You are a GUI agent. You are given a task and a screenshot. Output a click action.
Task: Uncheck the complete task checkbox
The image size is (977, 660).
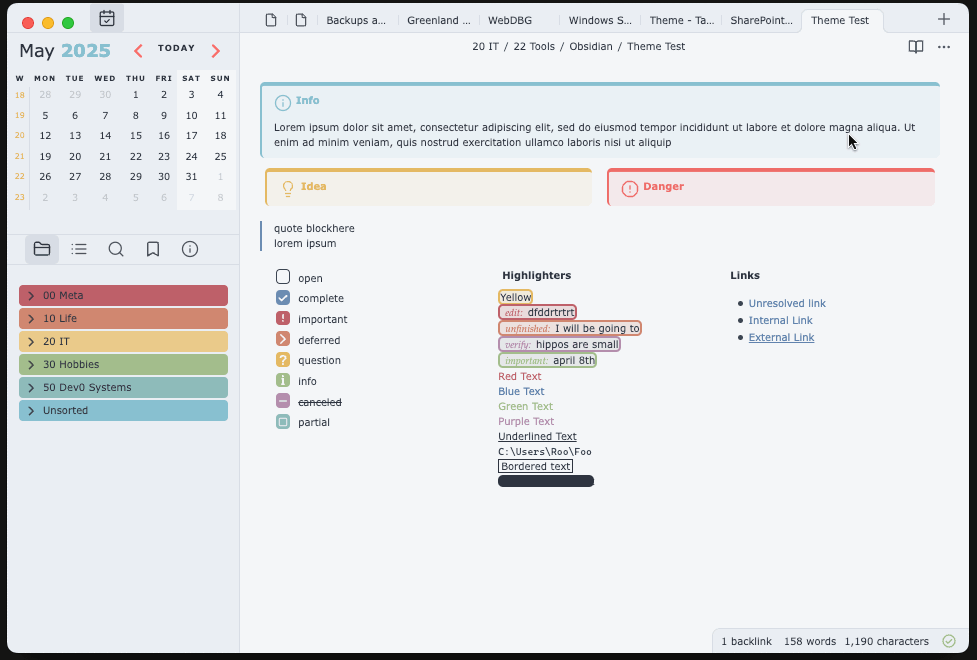(283, 297)
